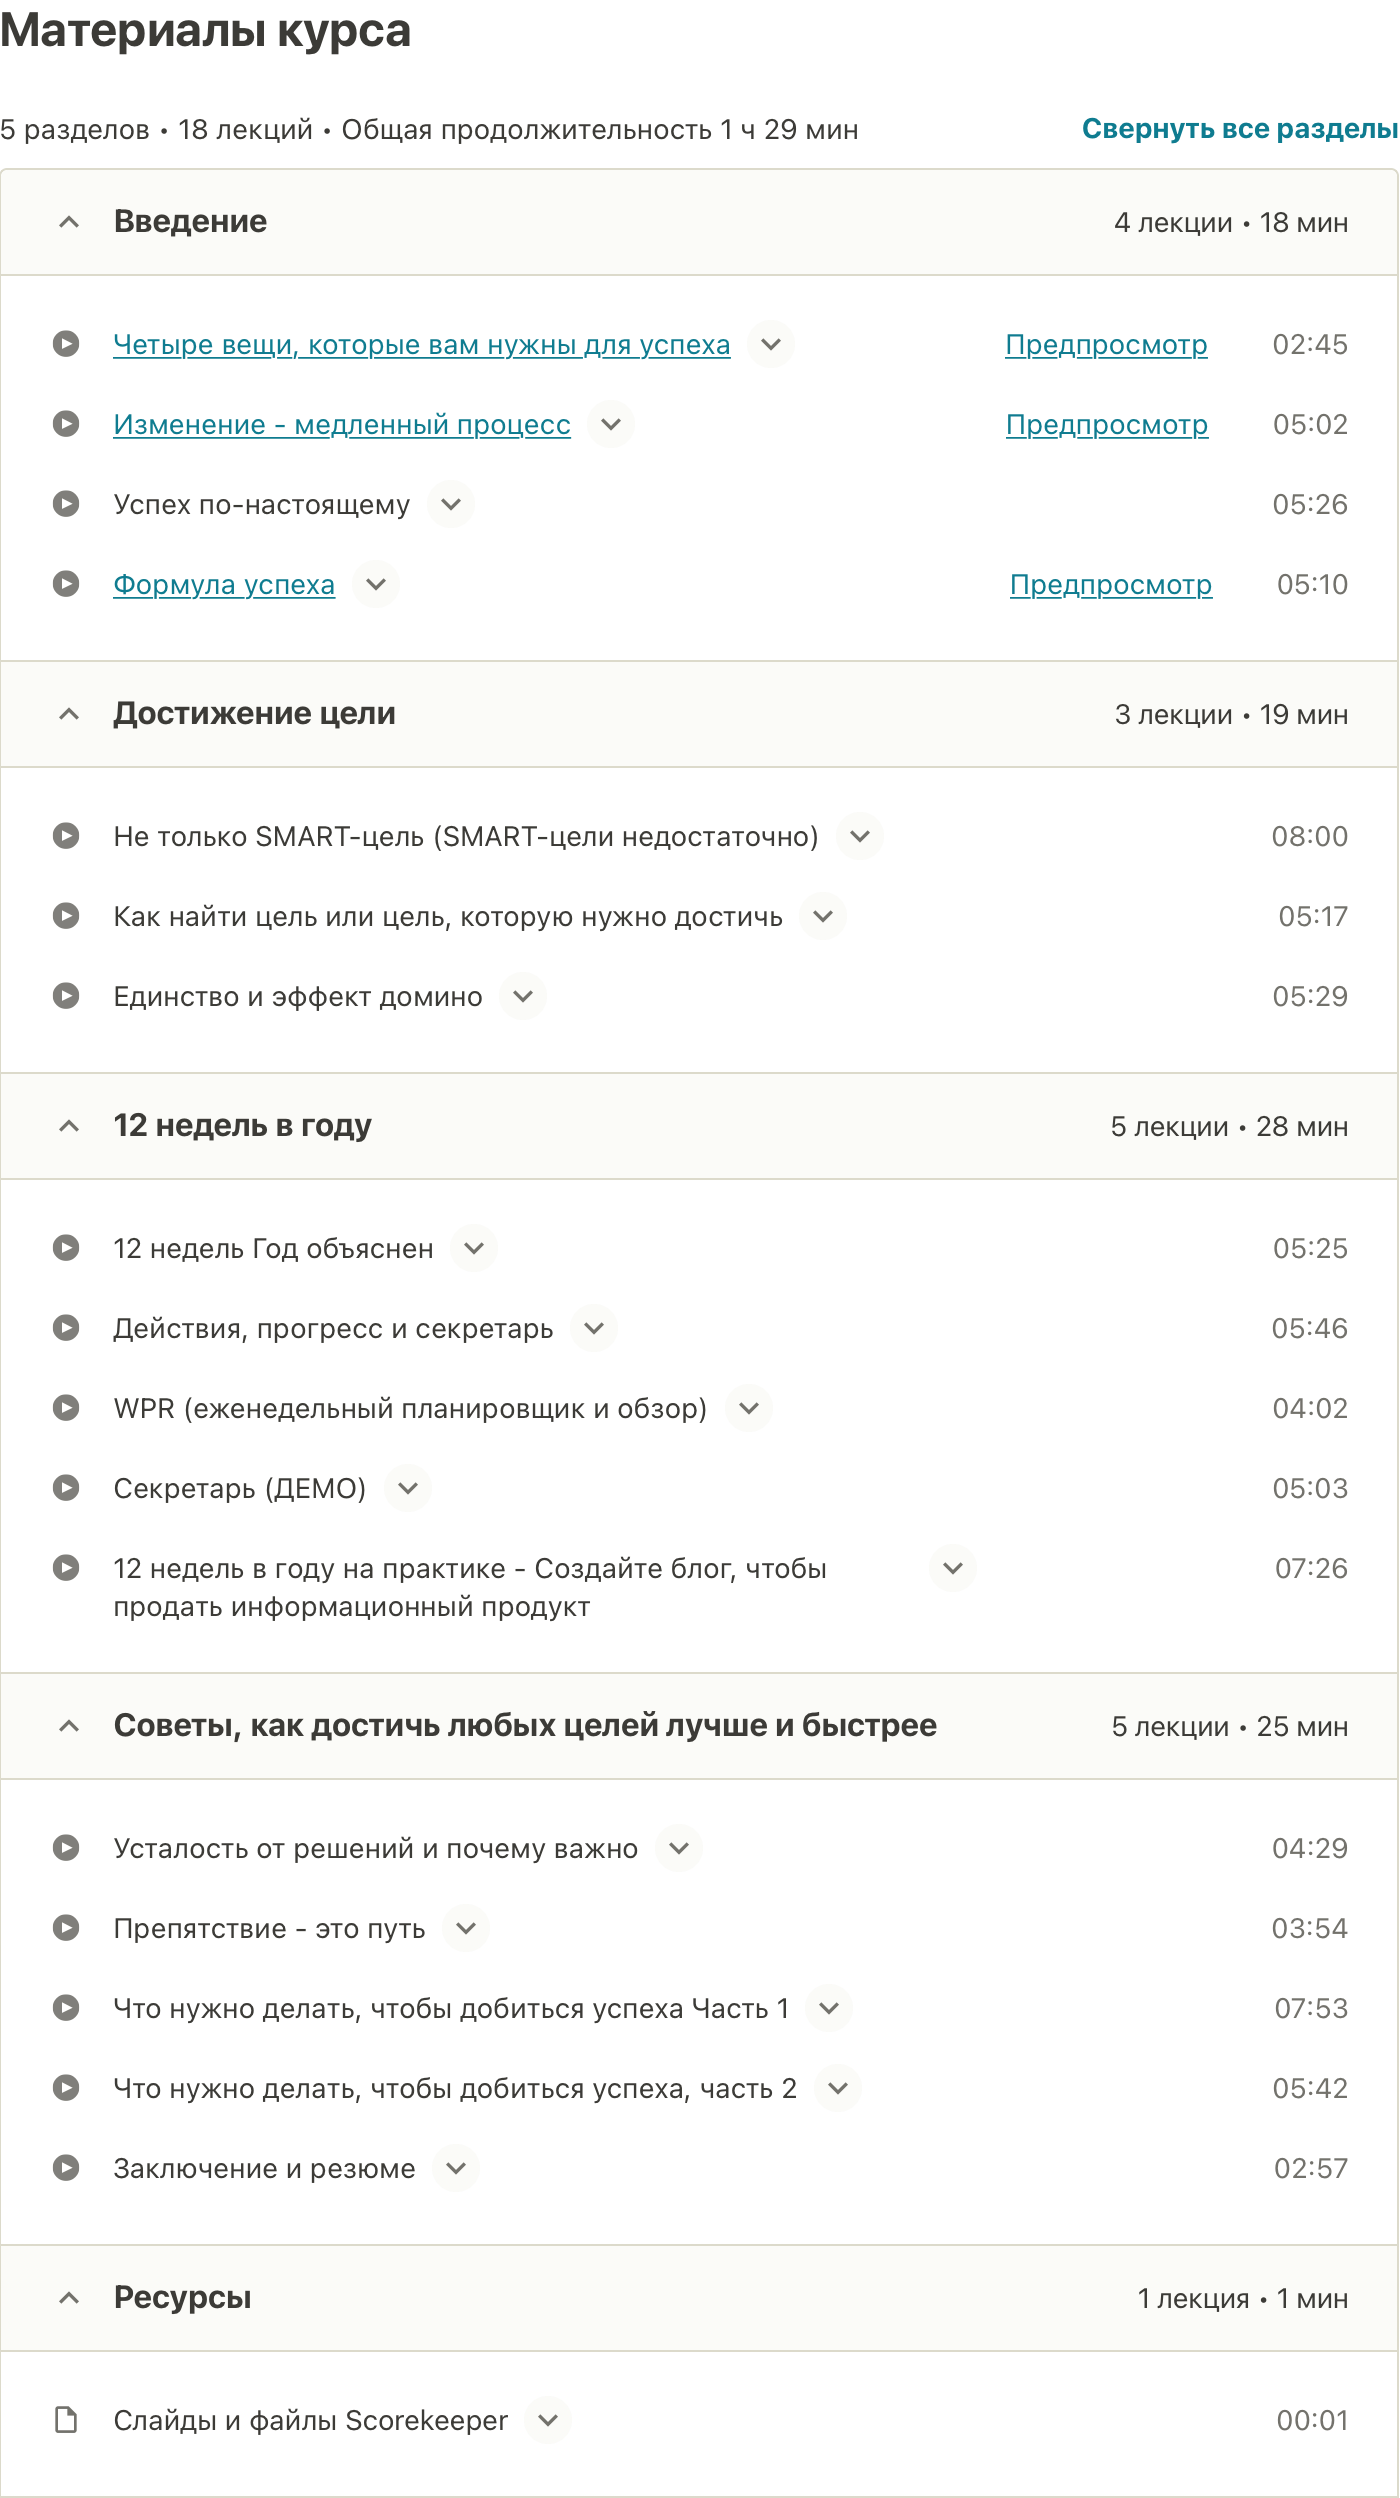Click play icon beside 'Препятствие - это путь'
Image resolution: width=1400 pixels, height=2498 pixels.
[66, 1928]
